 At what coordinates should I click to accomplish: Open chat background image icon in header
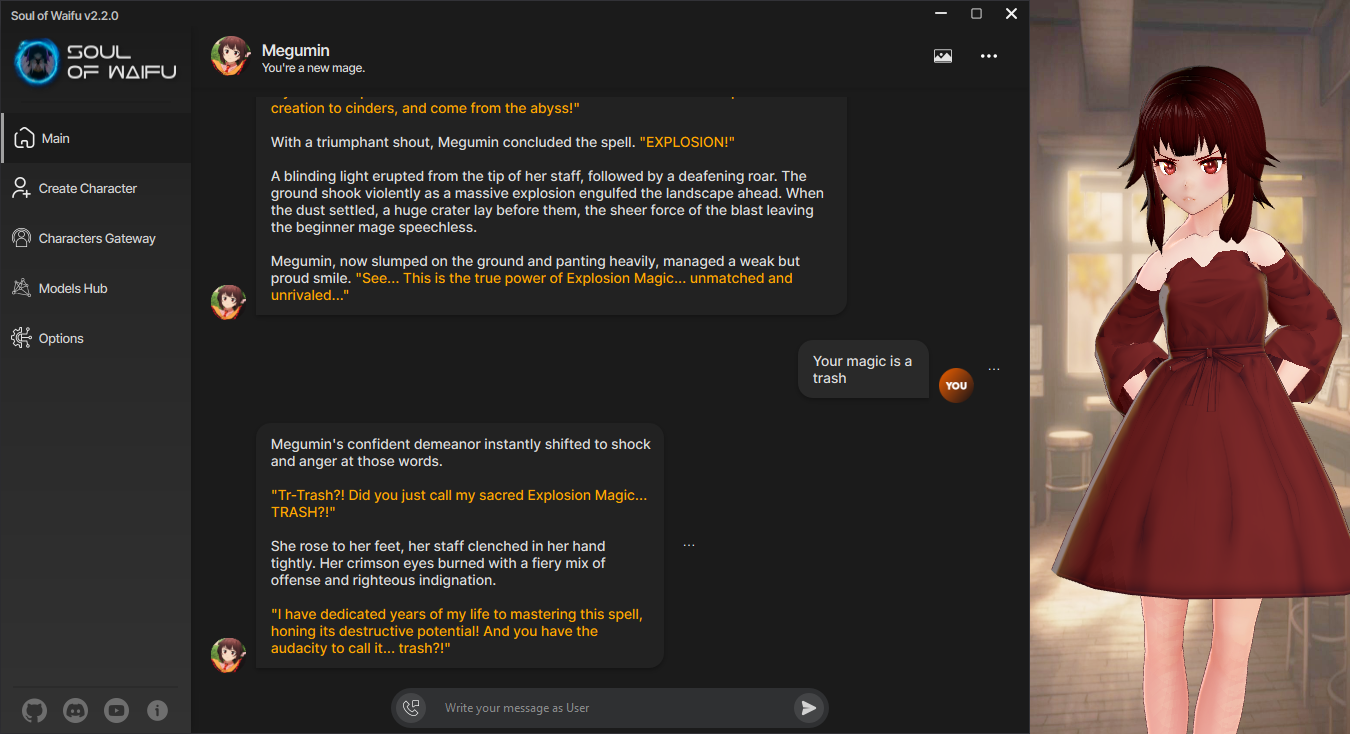coord(943,56)
